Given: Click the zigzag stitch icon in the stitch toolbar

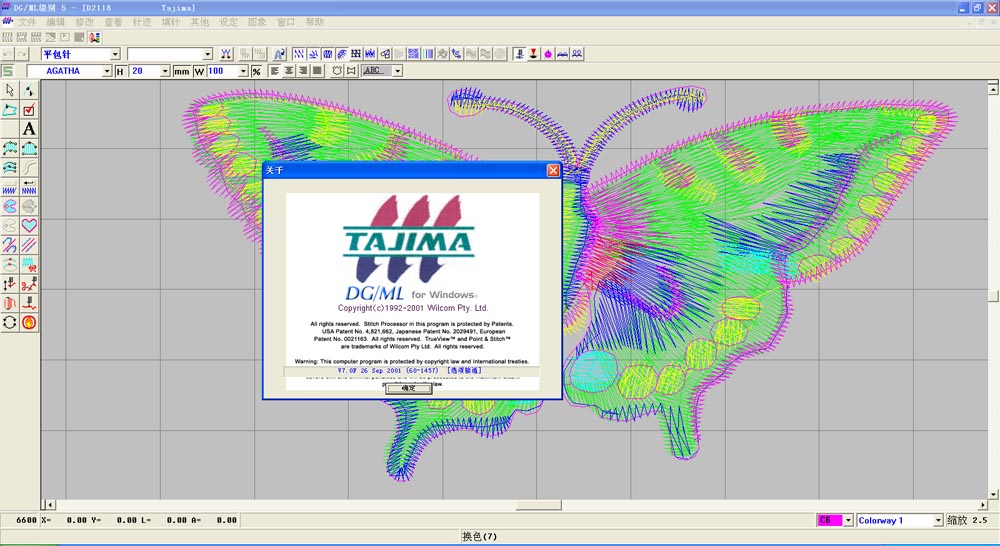Looking at the screenshot, I should pos(298,54).
